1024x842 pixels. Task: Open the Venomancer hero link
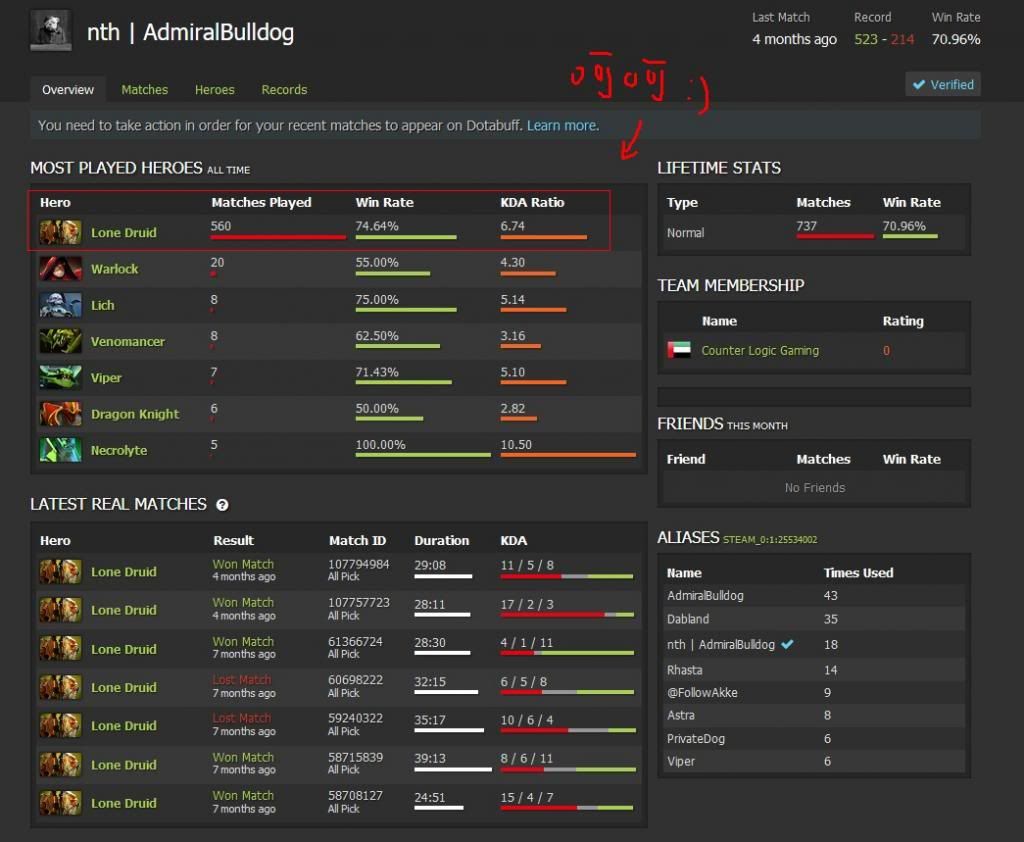127,341
